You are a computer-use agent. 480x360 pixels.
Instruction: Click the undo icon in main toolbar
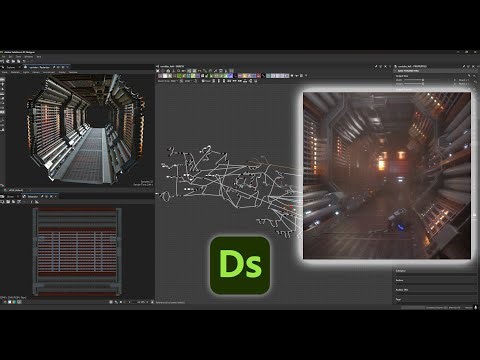[24, 61]
